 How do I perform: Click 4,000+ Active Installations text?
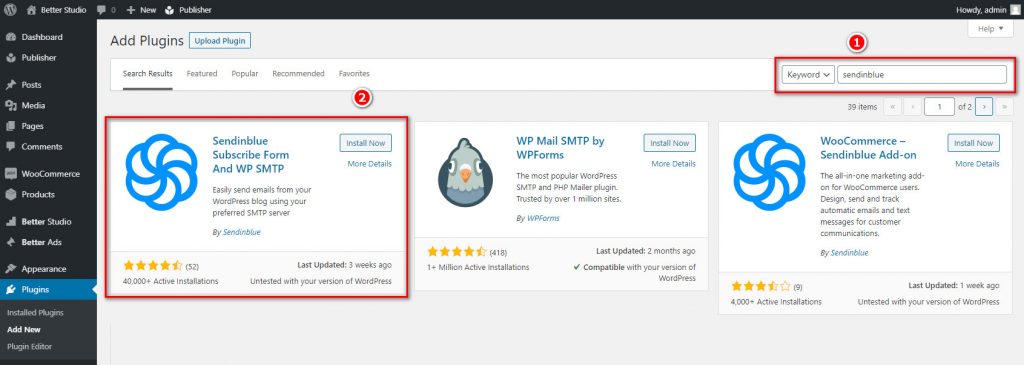776,302
